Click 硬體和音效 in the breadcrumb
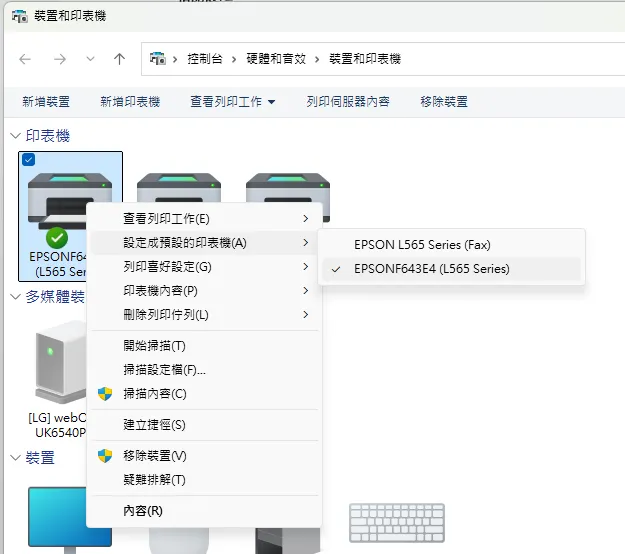 click(x=276, y=59)
